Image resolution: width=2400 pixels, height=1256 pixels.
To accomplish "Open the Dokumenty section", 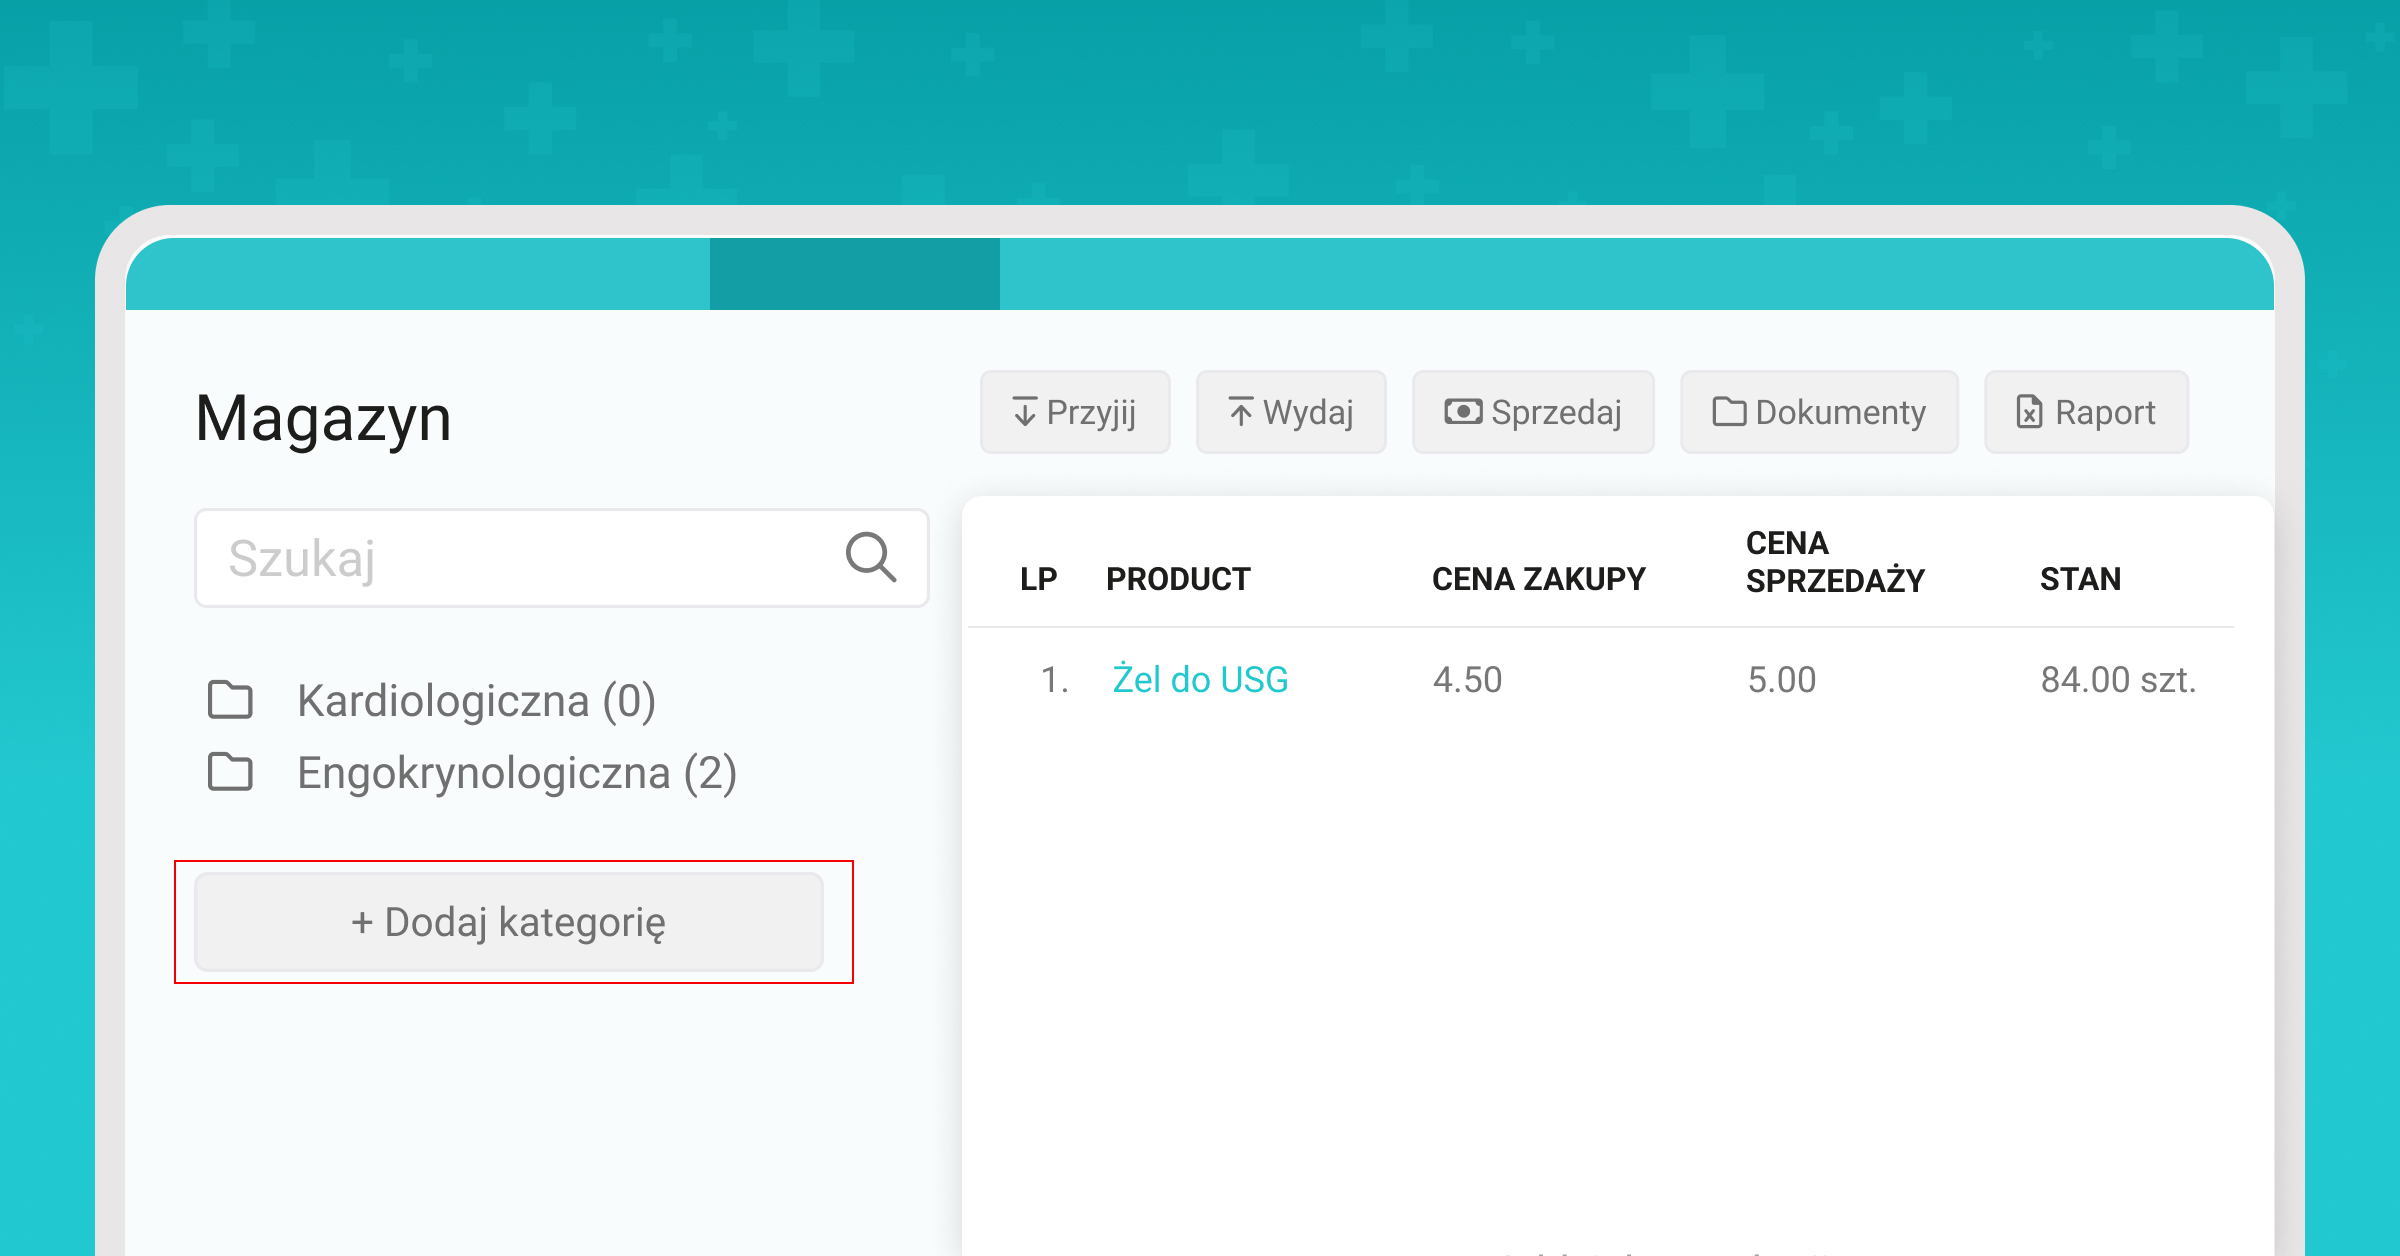I will click(x=1819, y=412).
